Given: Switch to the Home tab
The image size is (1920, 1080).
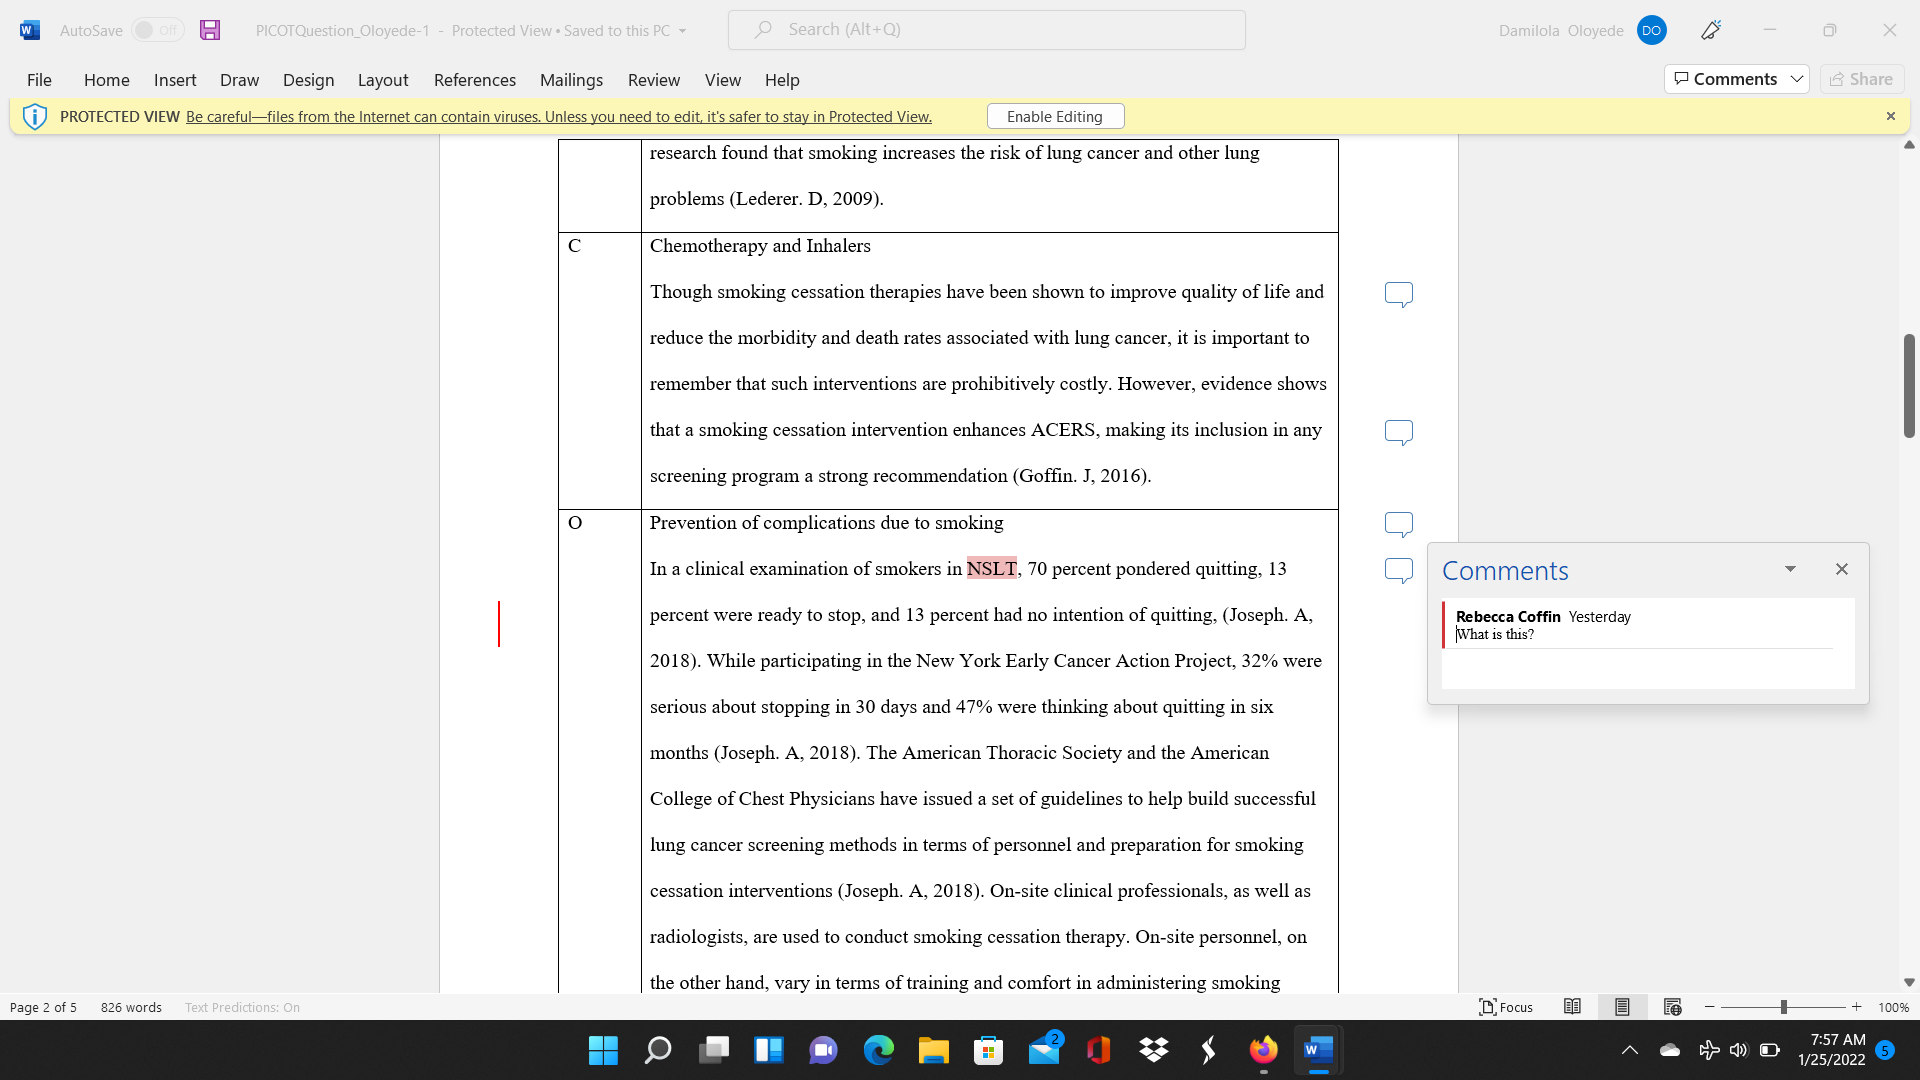Looking at the screenshot, I should pos(107,80).
